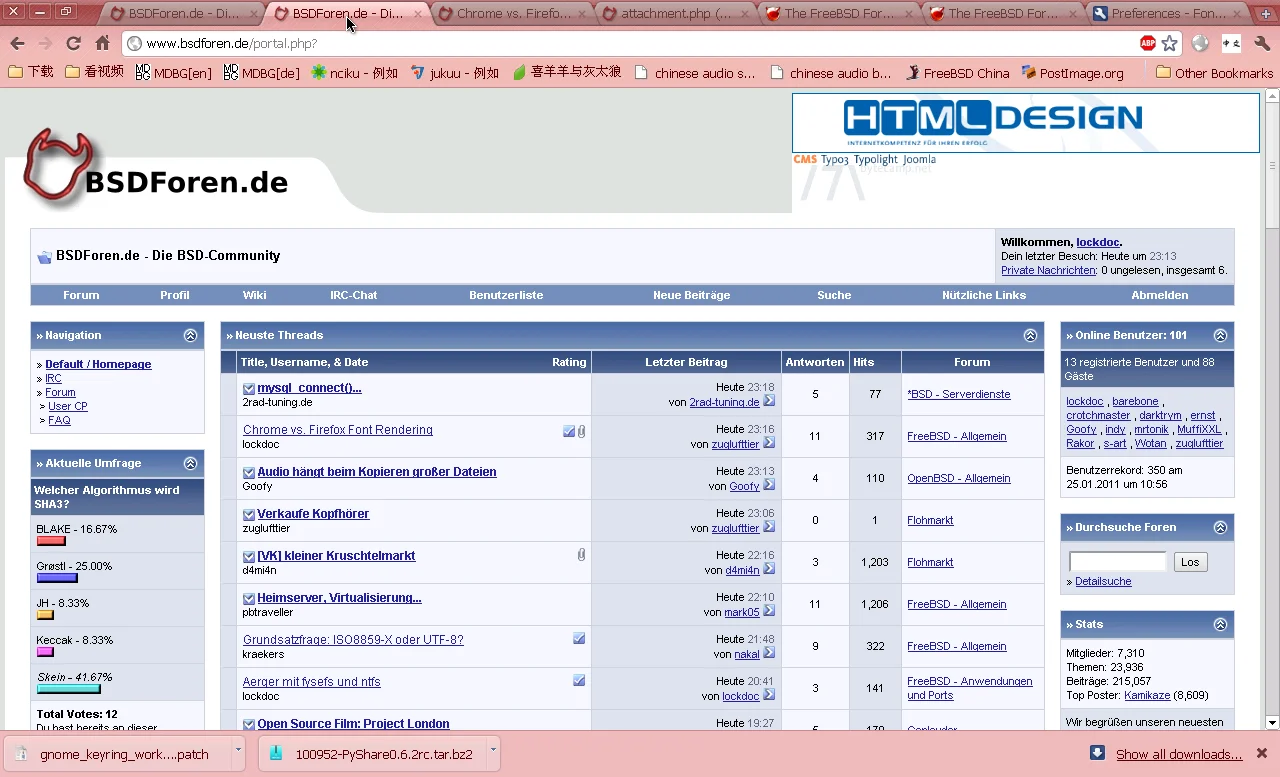Click the BSDForen.de devil logo
This screenshot has width=1280, height=777.
click(62, 167)
